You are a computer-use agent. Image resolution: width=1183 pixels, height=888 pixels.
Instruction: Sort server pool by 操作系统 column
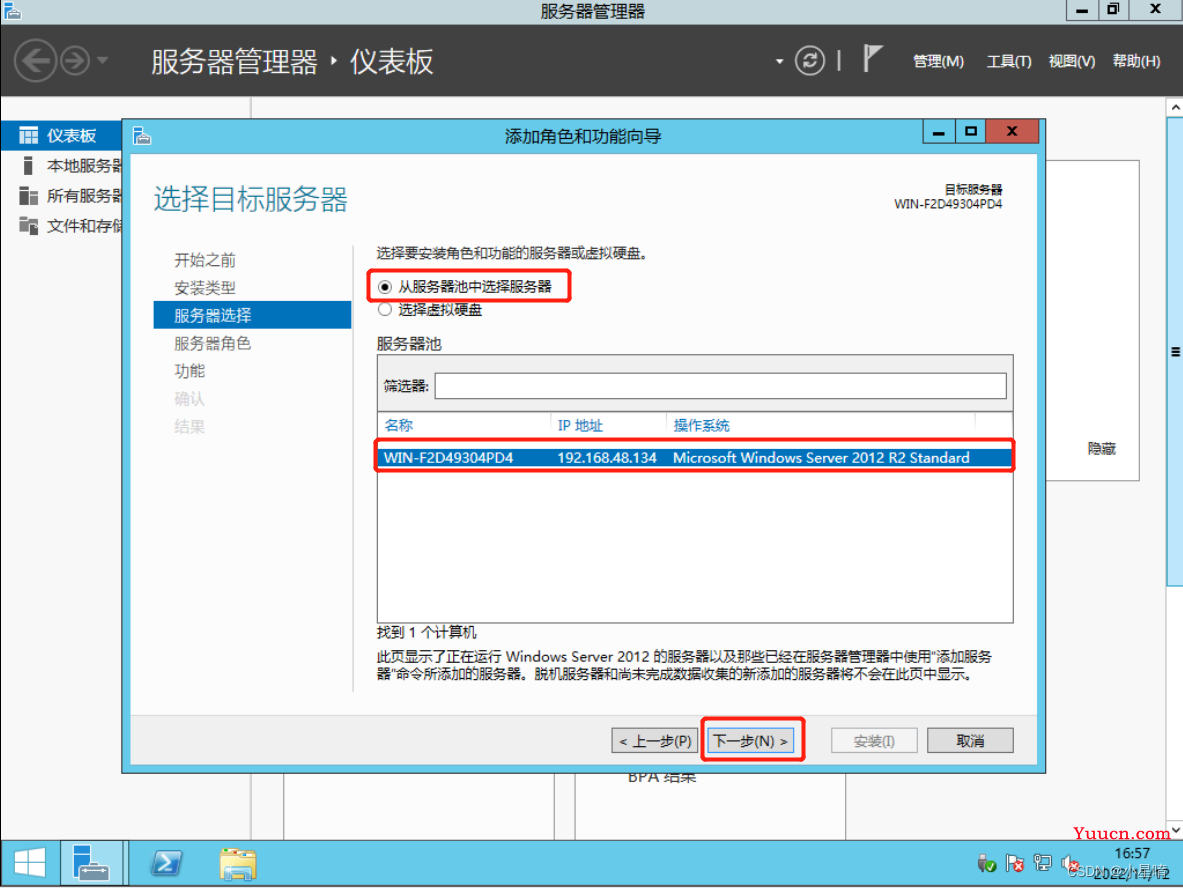tap(702, 426)
